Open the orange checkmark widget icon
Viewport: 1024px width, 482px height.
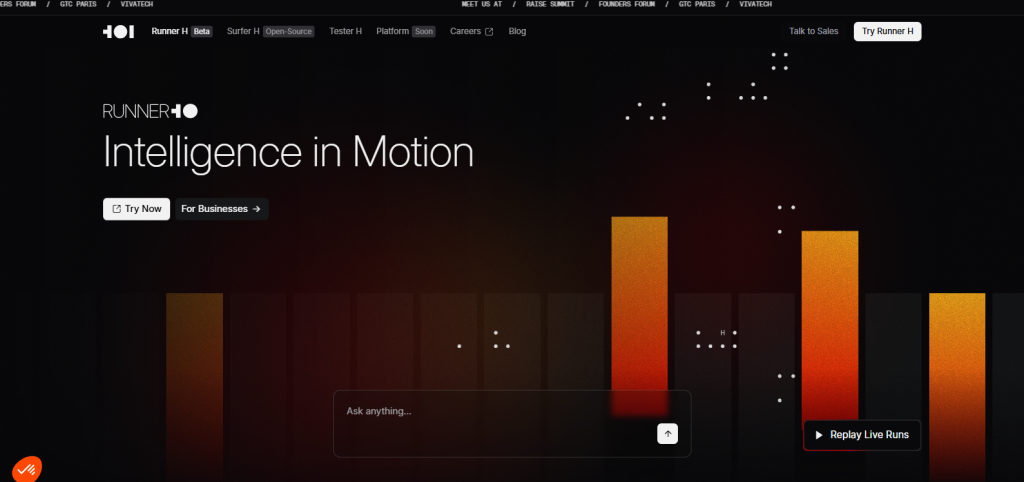tap(26, 469)
